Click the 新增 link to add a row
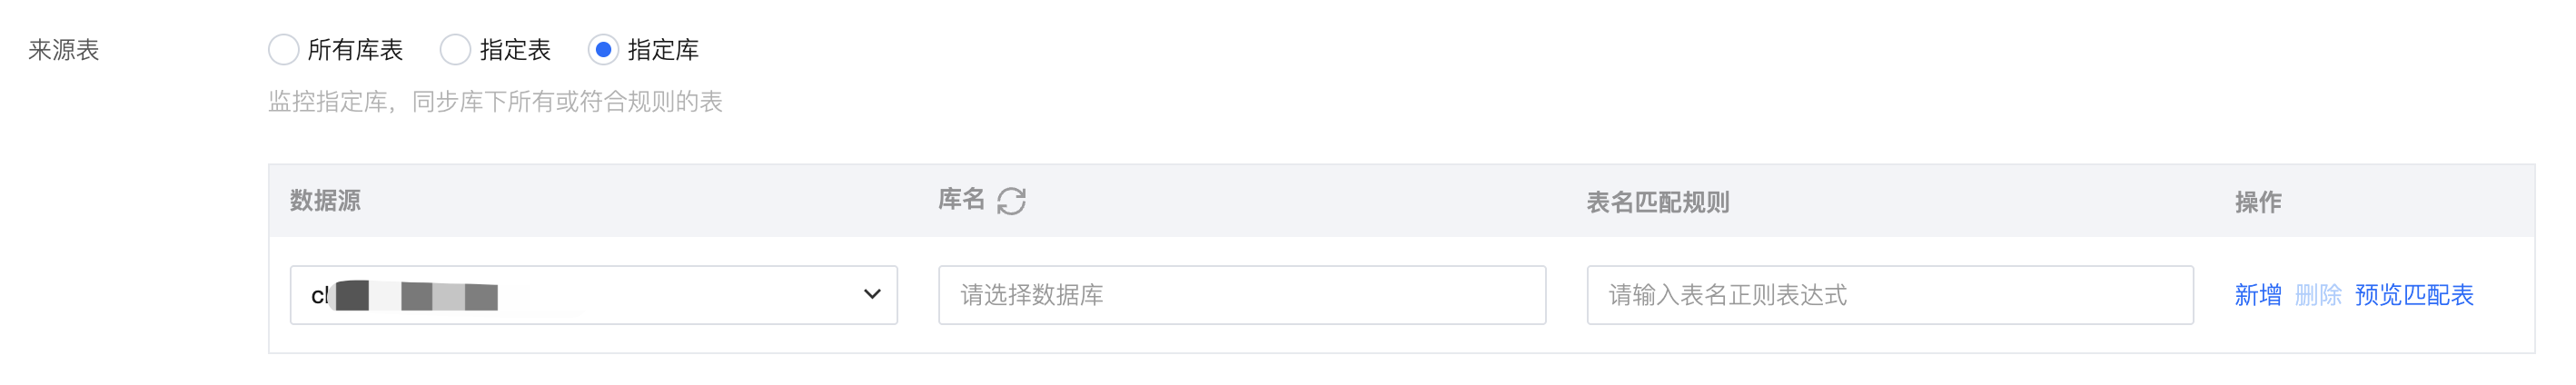The height and width of the screenshot is (385, 2576). pyautogui.click(x=2257, y=295)
